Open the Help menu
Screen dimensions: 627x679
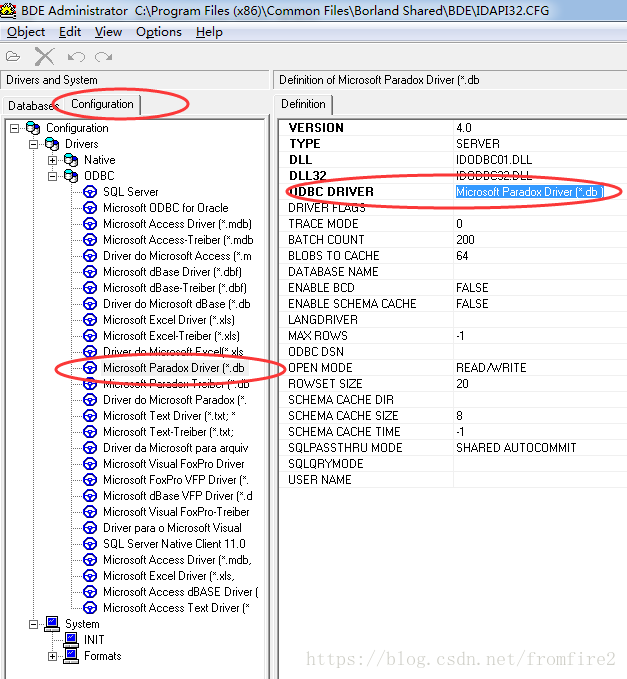click(209, 32)
